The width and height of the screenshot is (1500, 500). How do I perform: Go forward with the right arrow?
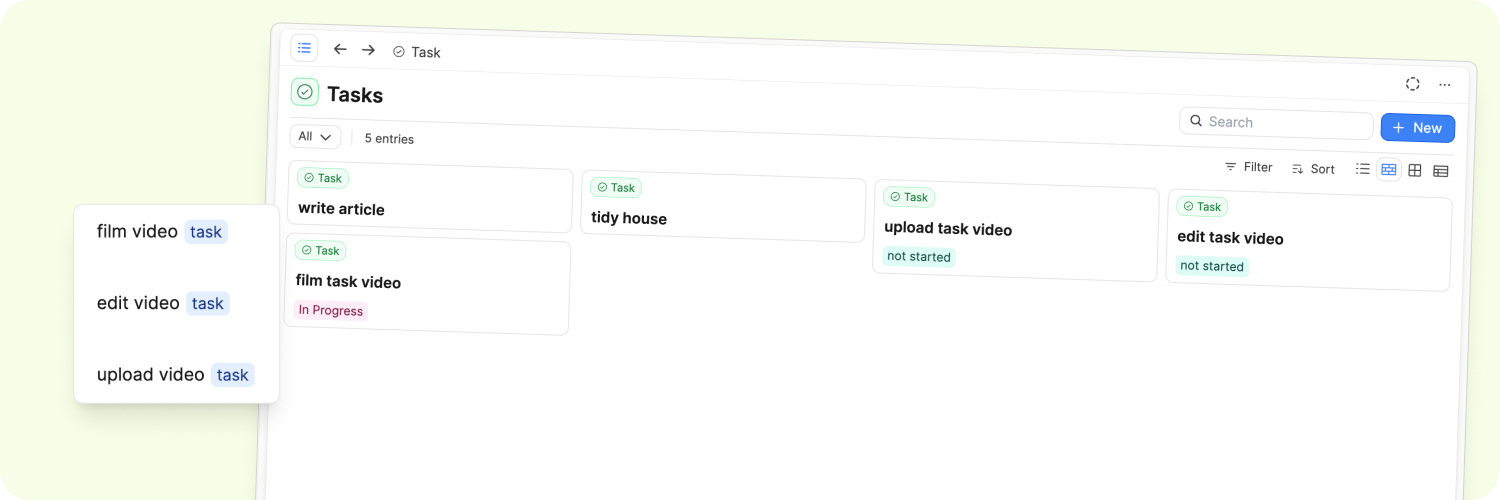(368, 50)
